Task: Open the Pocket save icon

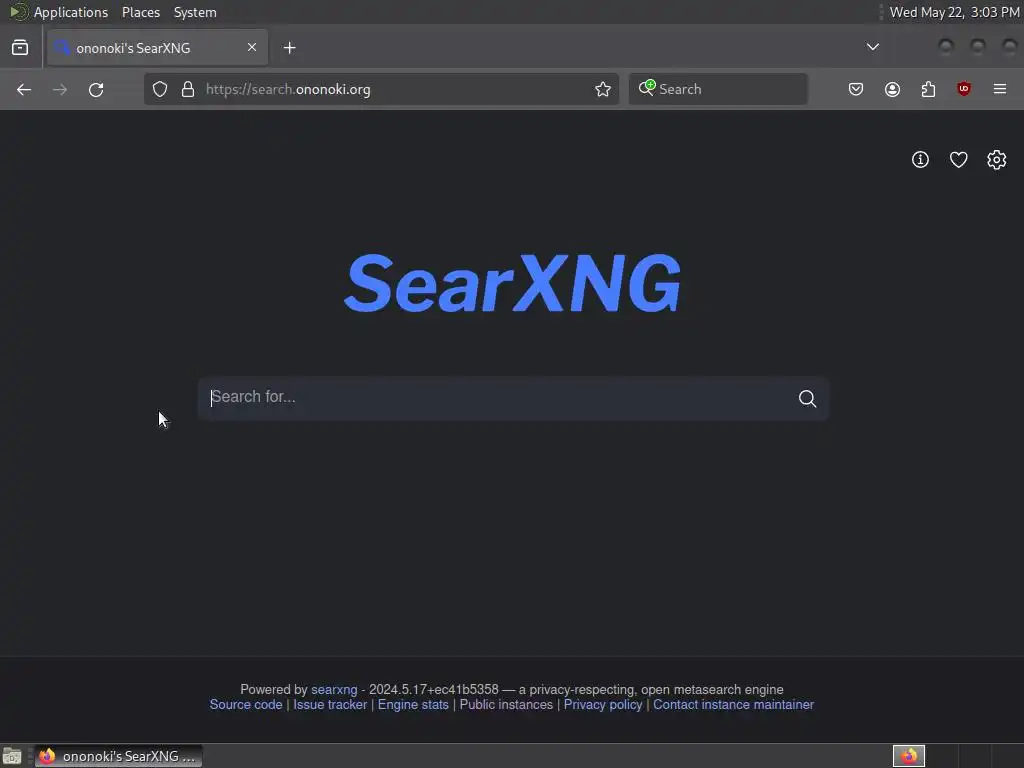Action: (856, 89)
